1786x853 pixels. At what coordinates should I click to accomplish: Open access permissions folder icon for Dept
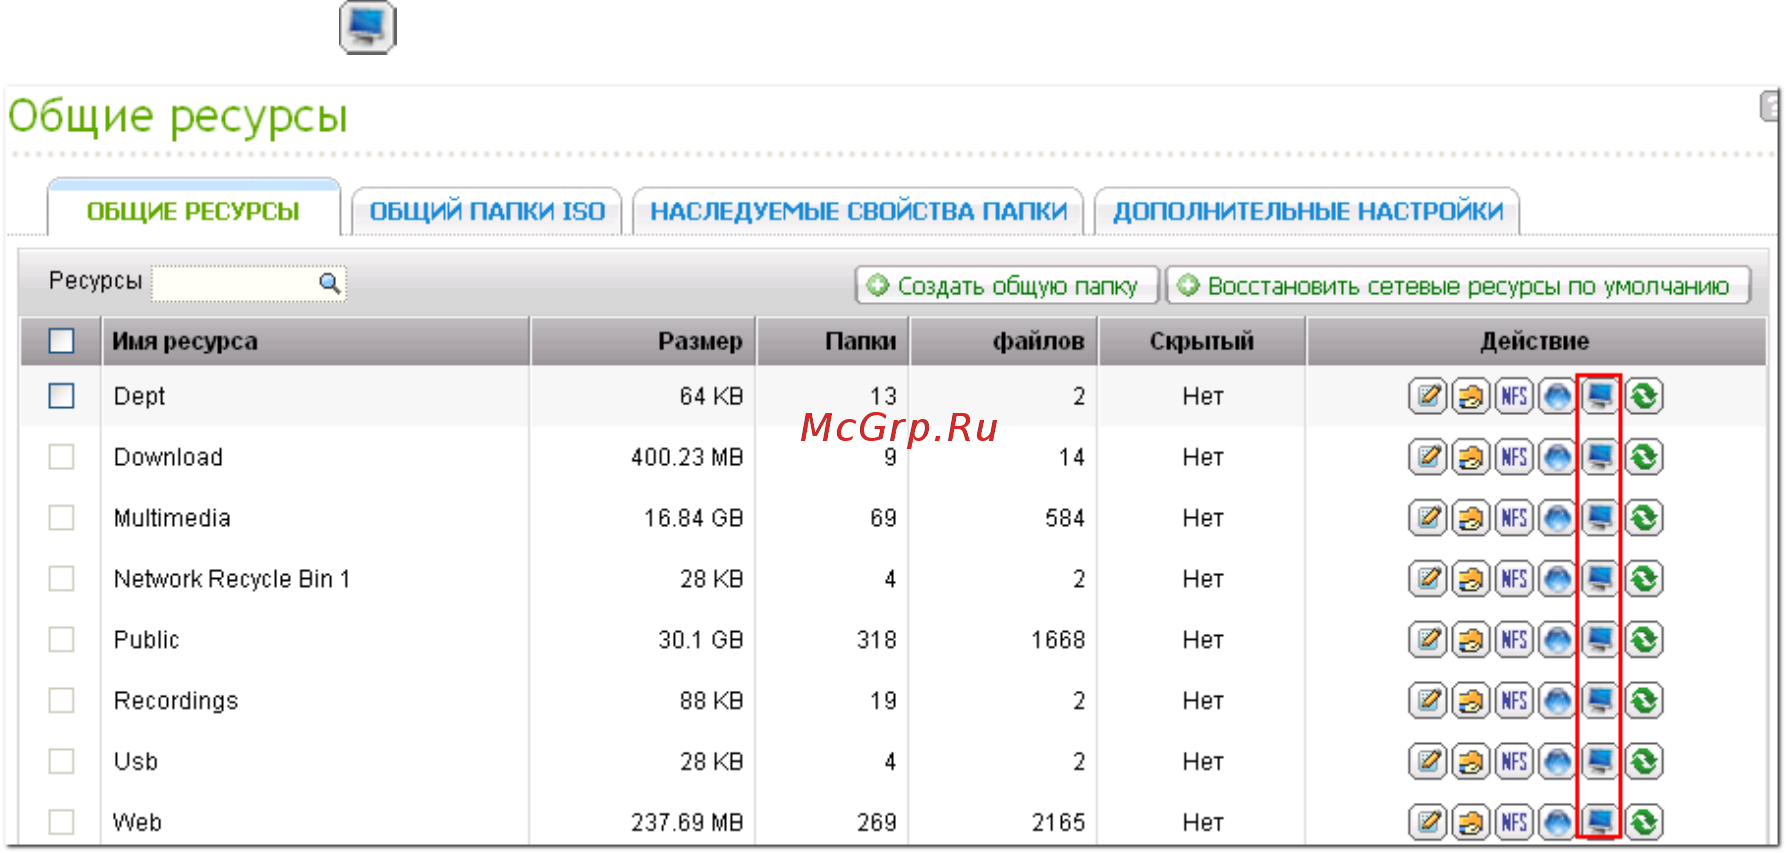coord(1471,396)
